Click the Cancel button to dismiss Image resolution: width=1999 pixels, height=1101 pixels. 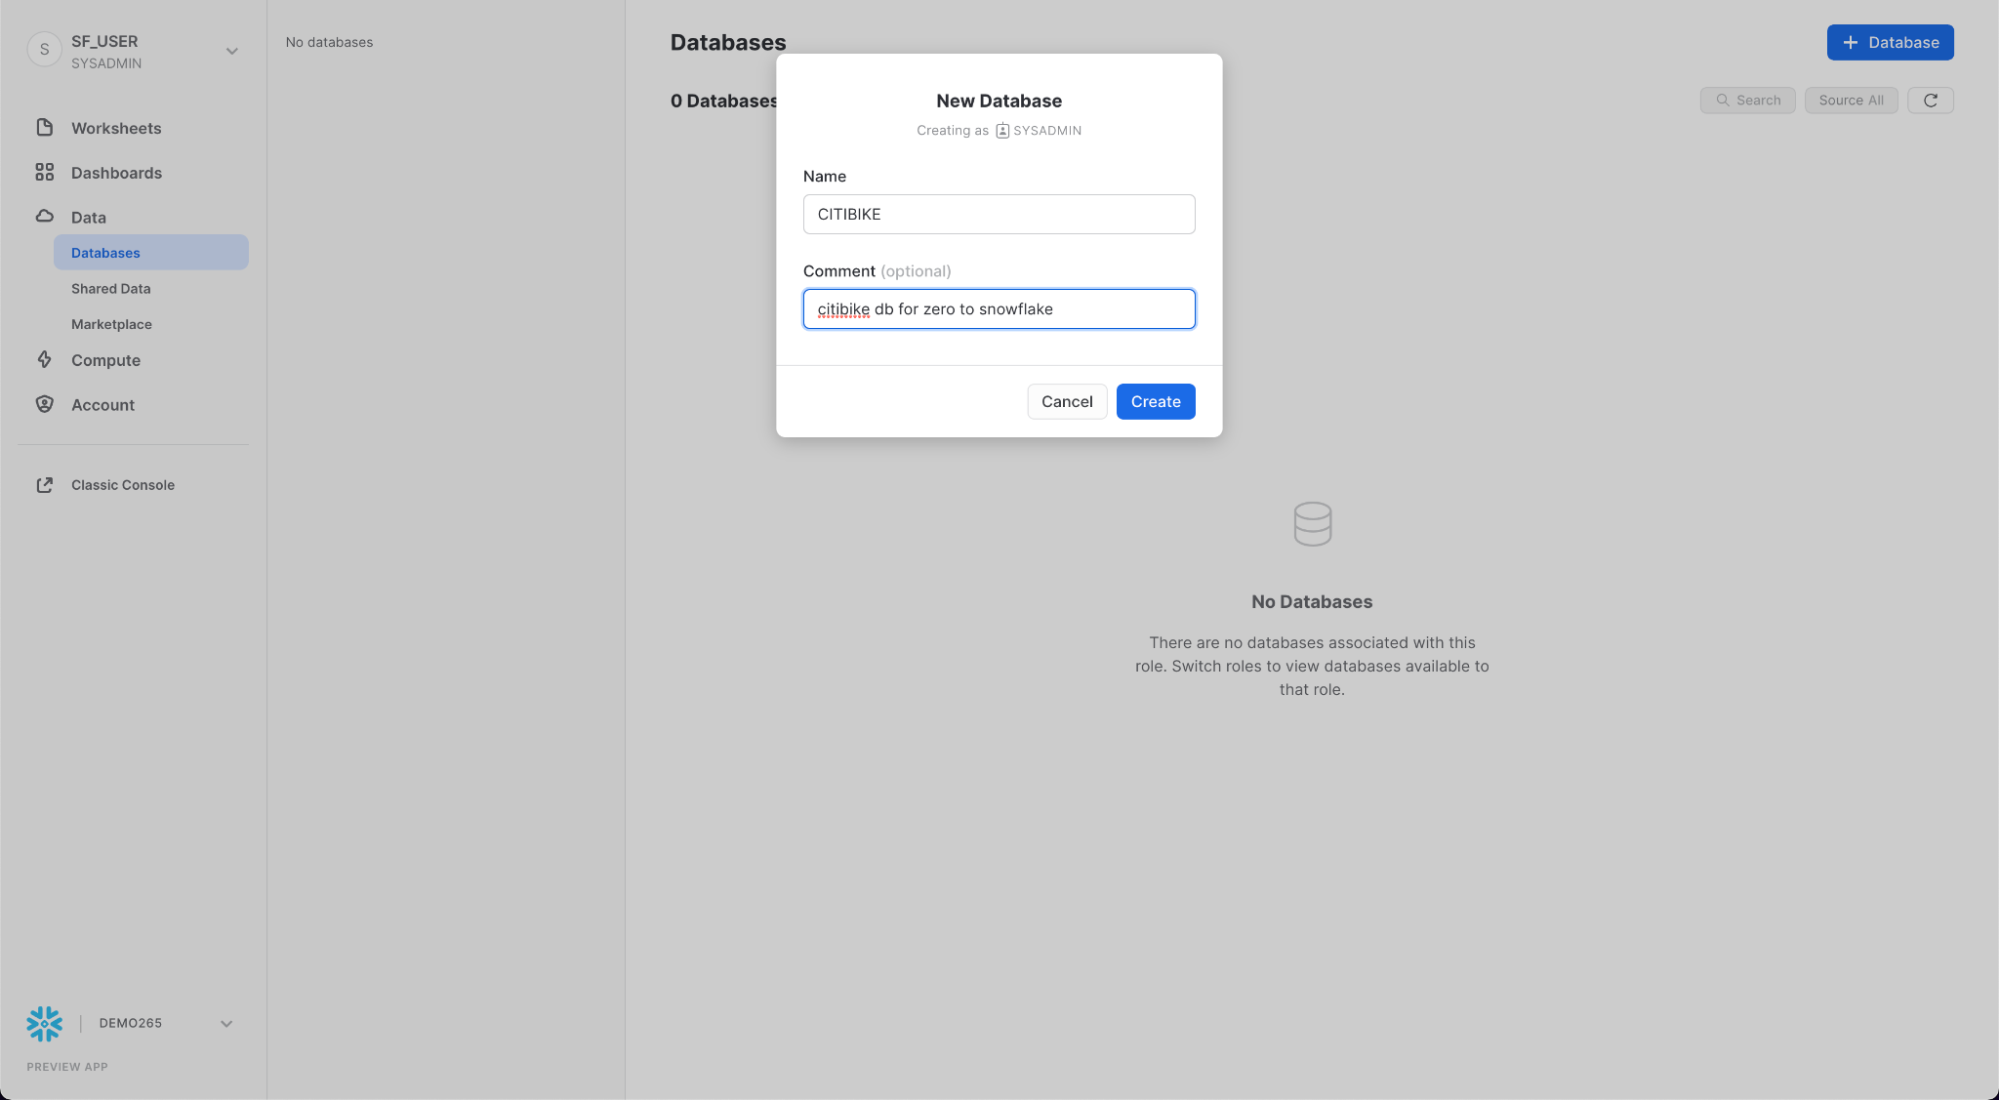[1067, 401]
